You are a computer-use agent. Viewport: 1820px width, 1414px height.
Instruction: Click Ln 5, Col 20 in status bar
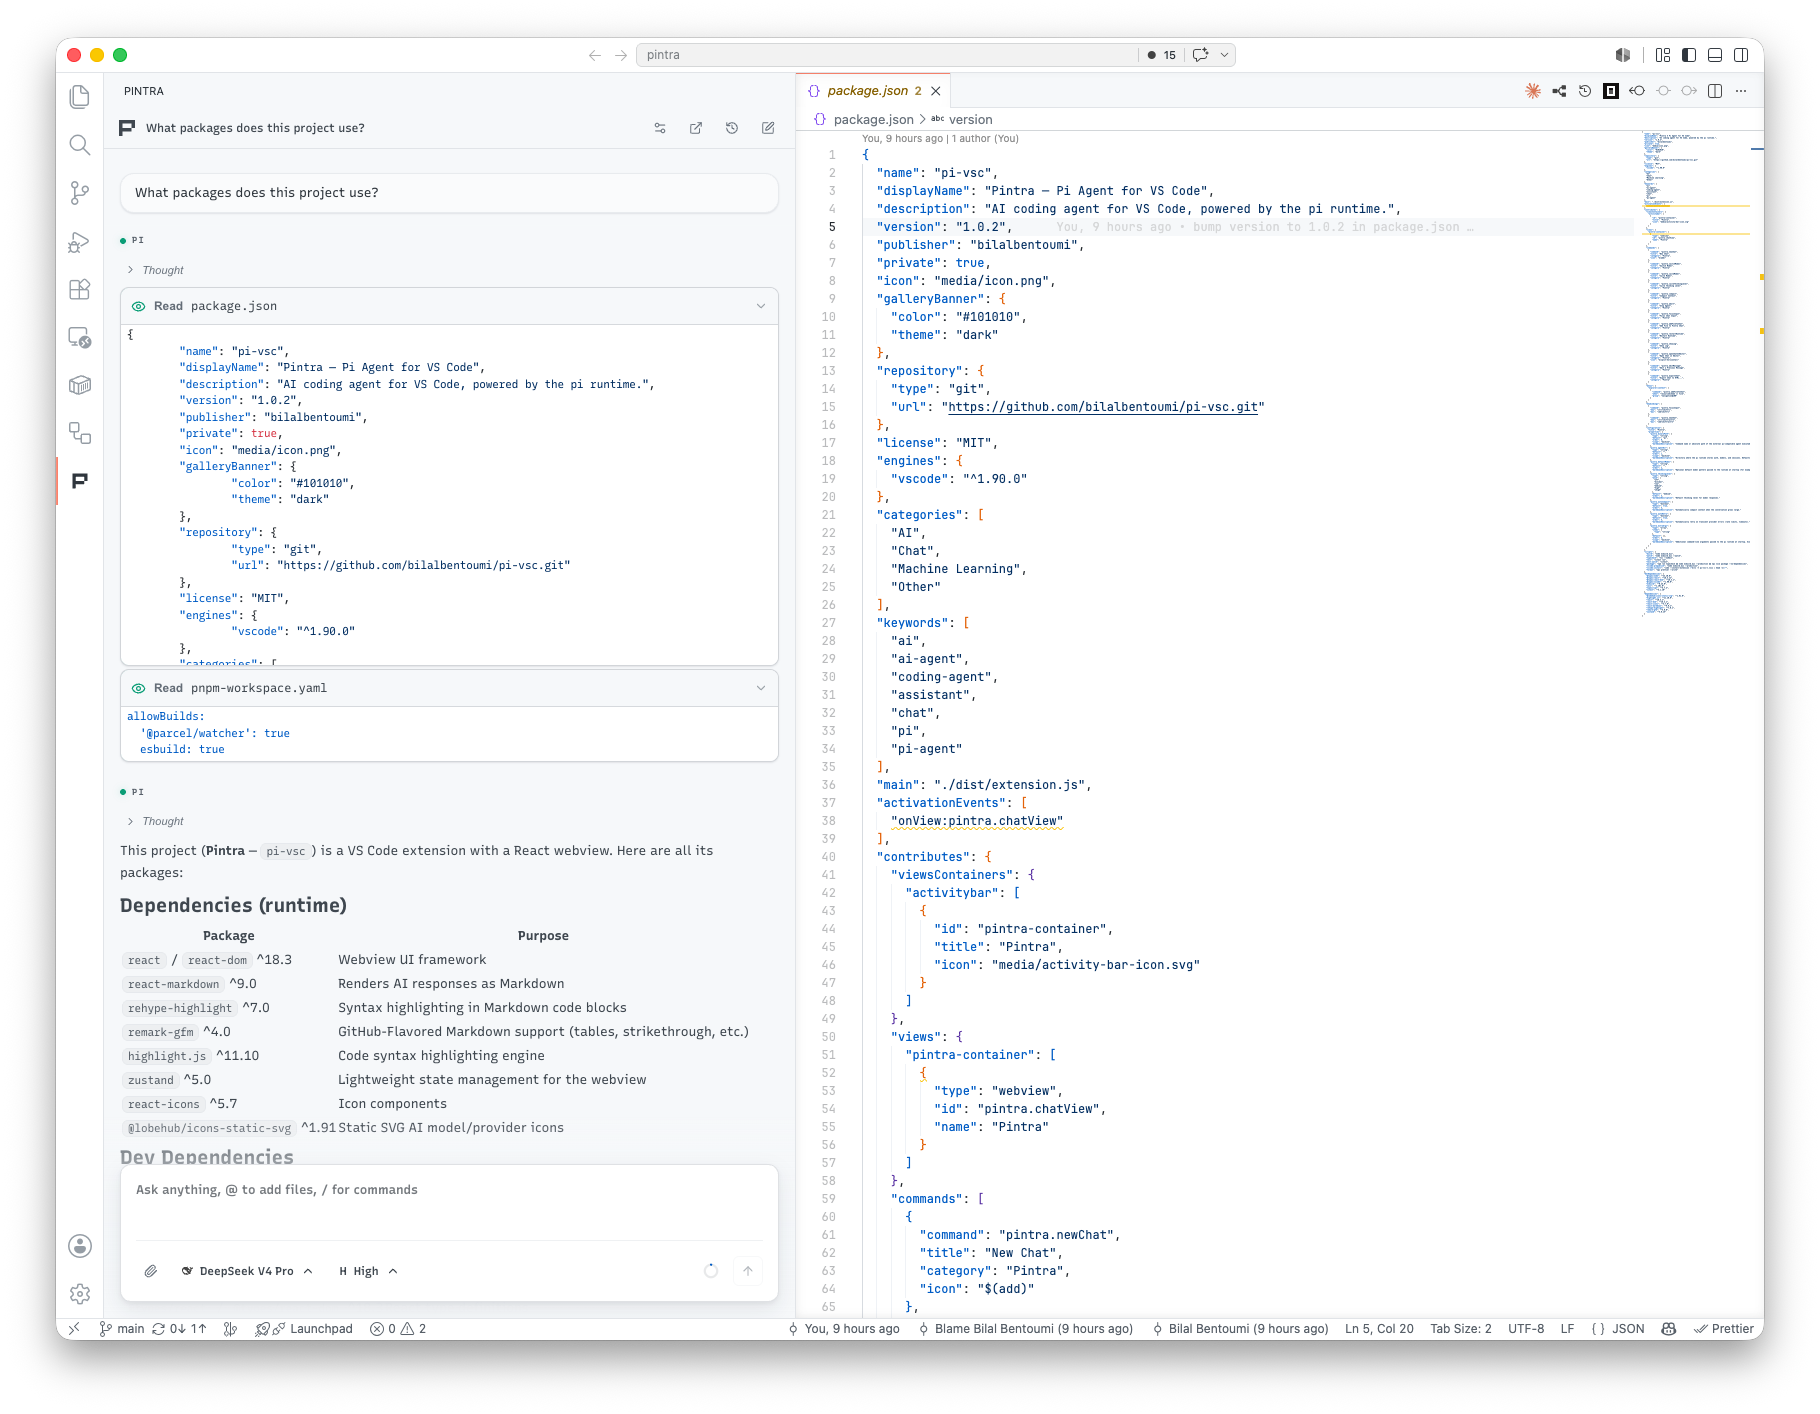1379,1329
